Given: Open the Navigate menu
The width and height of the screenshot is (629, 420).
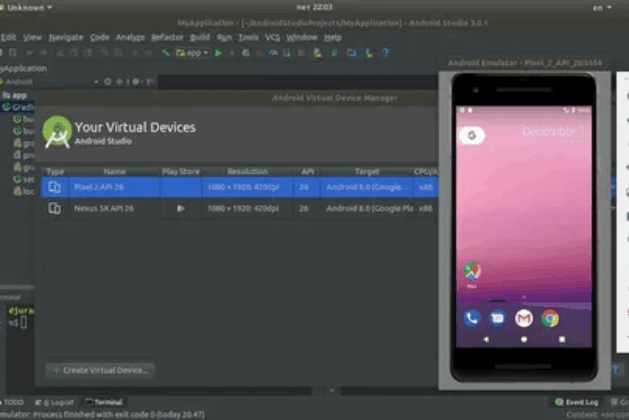Looking at the screenshot, I should tap(66, 37).
